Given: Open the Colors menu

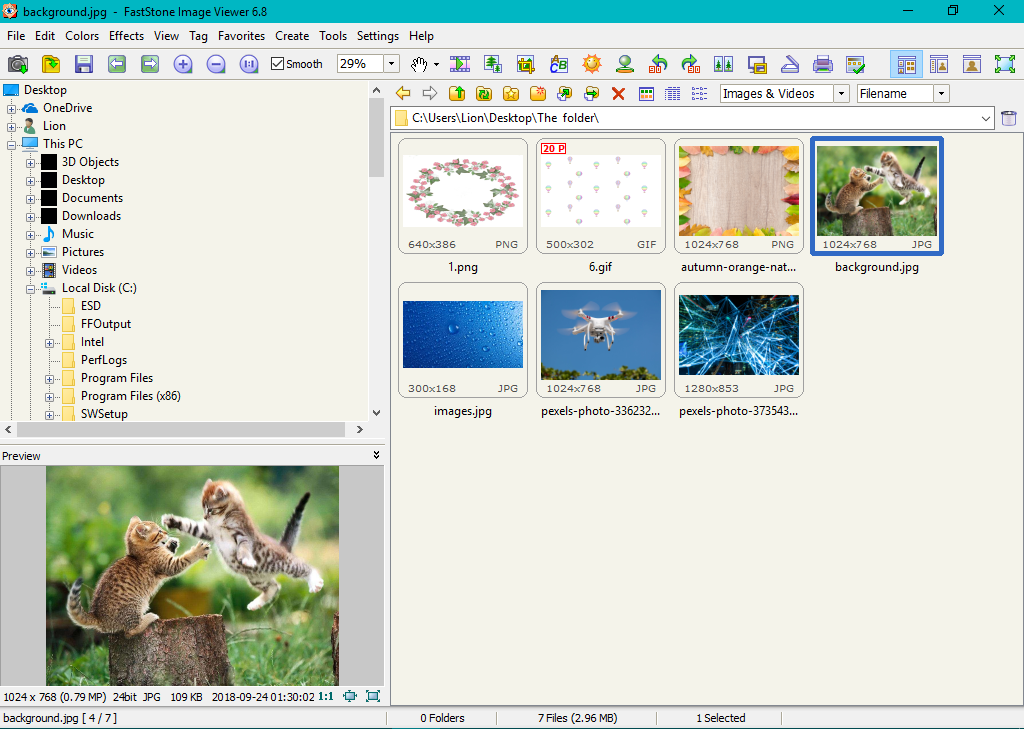Looking at the screenshot, I should (x=82, y=36).
